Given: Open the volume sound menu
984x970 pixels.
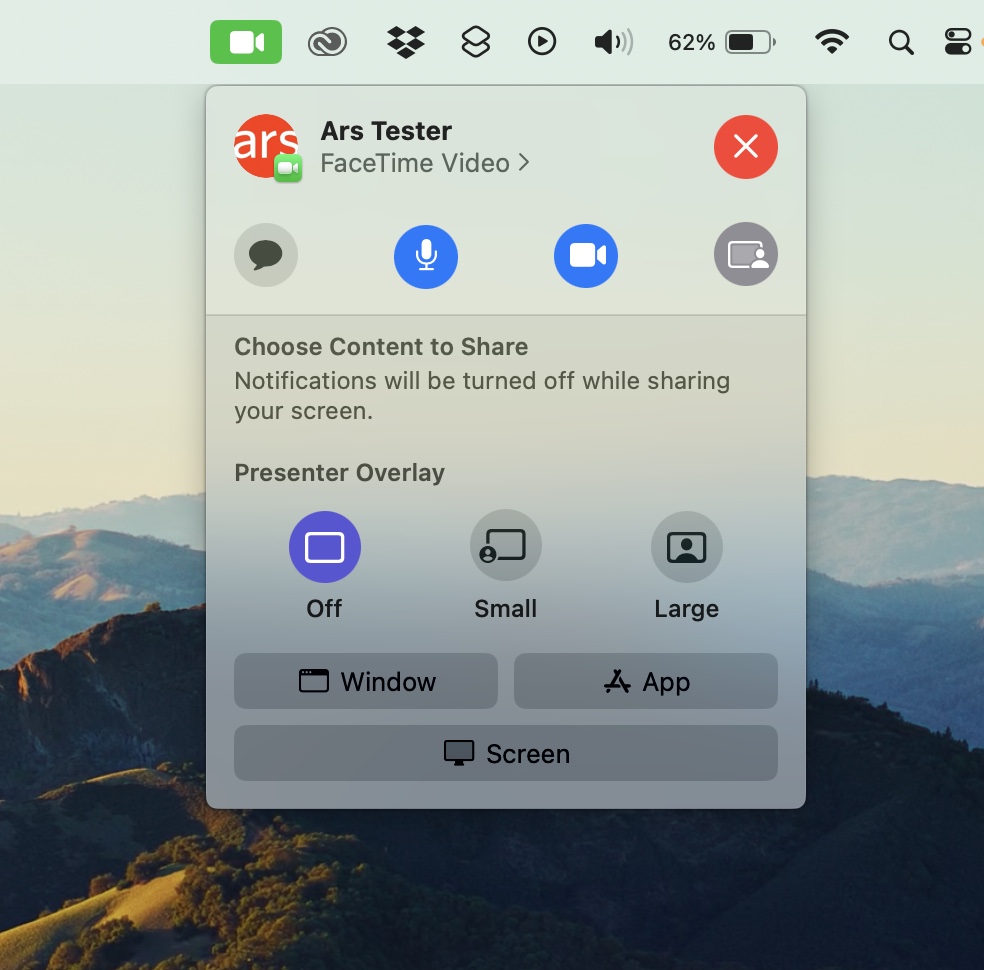Looking at the screenshot, I should click(x=613, y=42).
